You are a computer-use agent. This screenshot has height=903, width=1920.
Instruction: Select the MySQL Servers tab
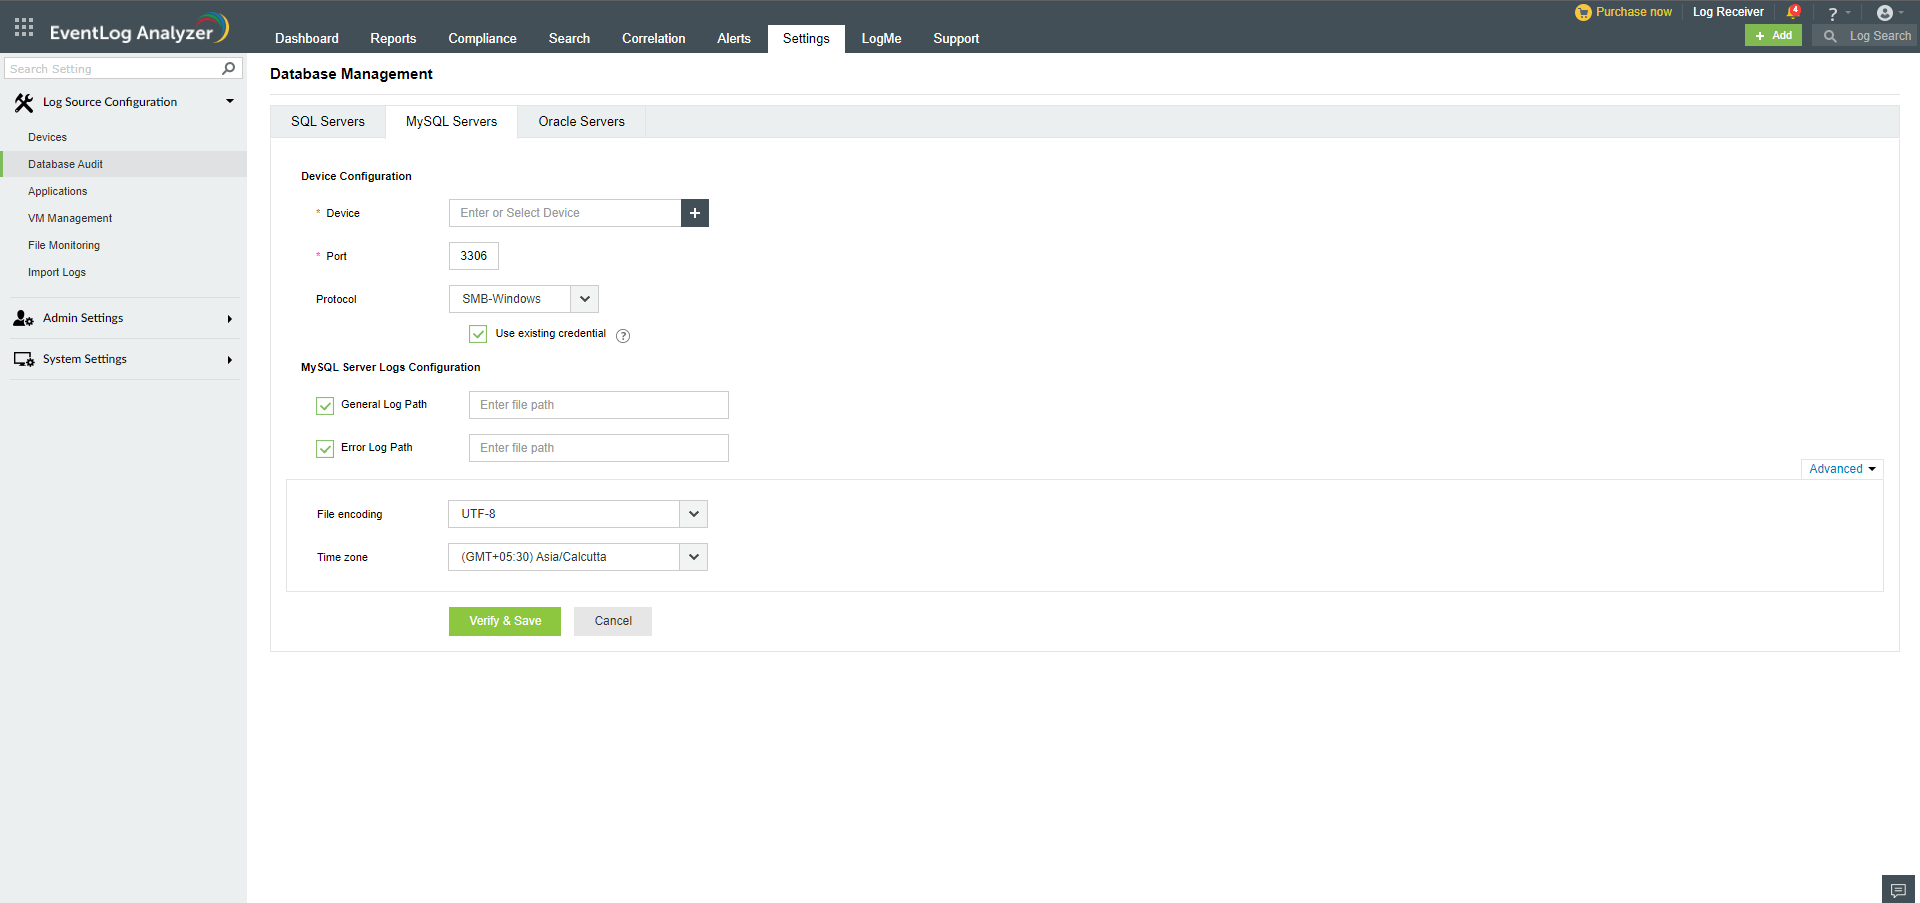(x=451, y=122)
